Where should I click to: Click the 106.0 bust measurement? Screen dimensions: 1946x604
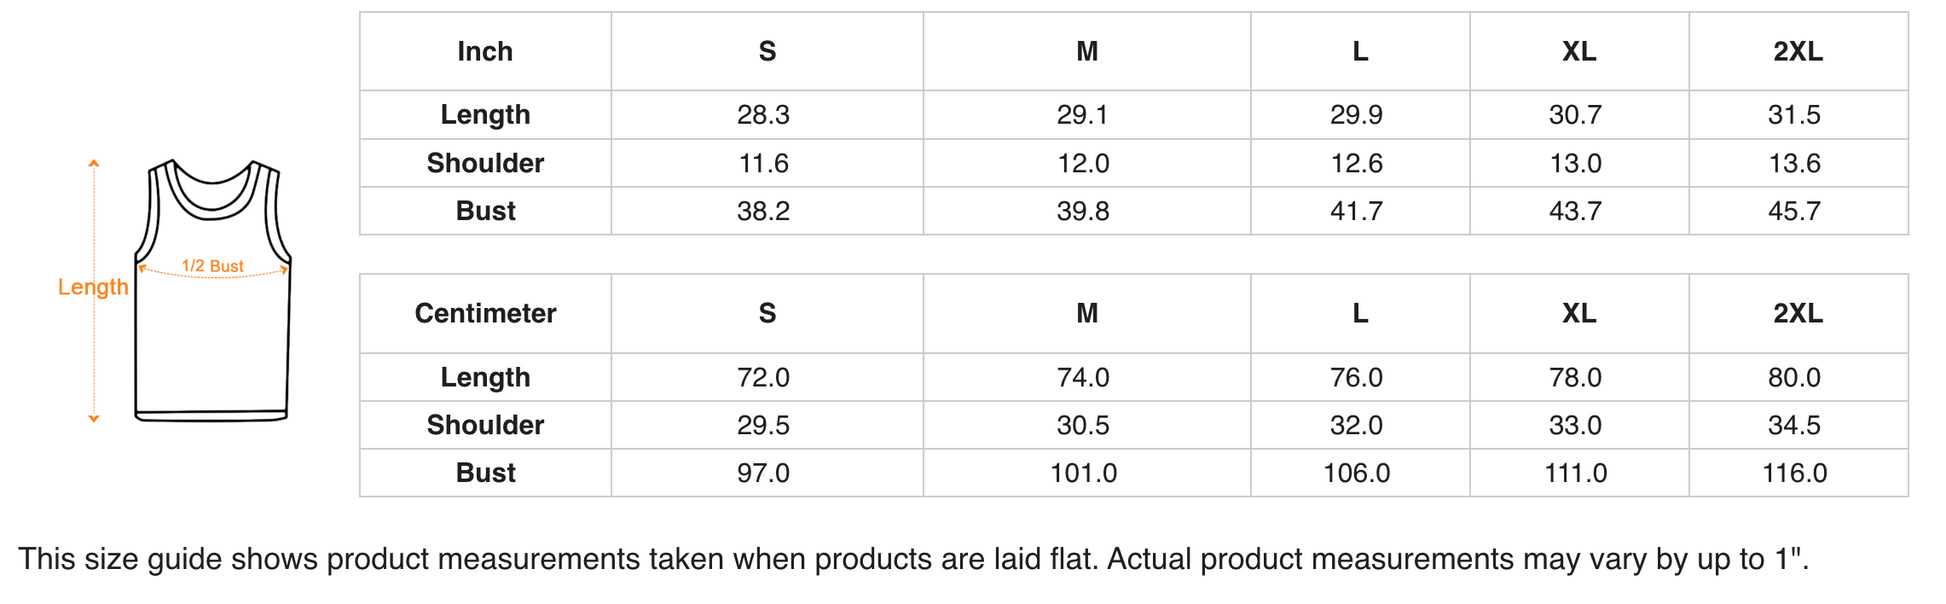(x=1356, y=473)
